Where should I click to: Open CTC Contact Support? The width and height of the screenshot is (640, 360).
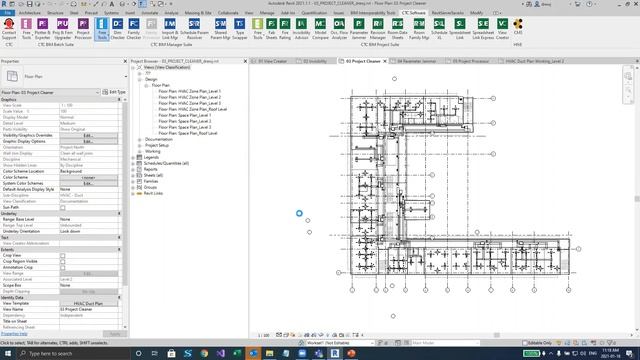9,29
